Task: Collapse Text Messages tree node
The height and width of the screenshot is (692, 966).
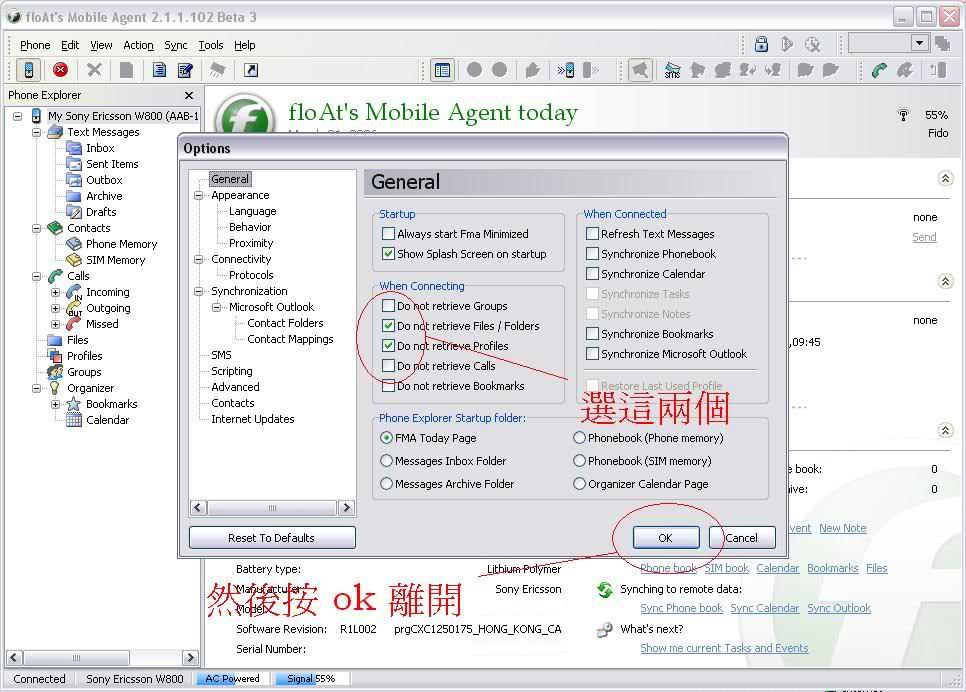Action: (x=36, y=132)
